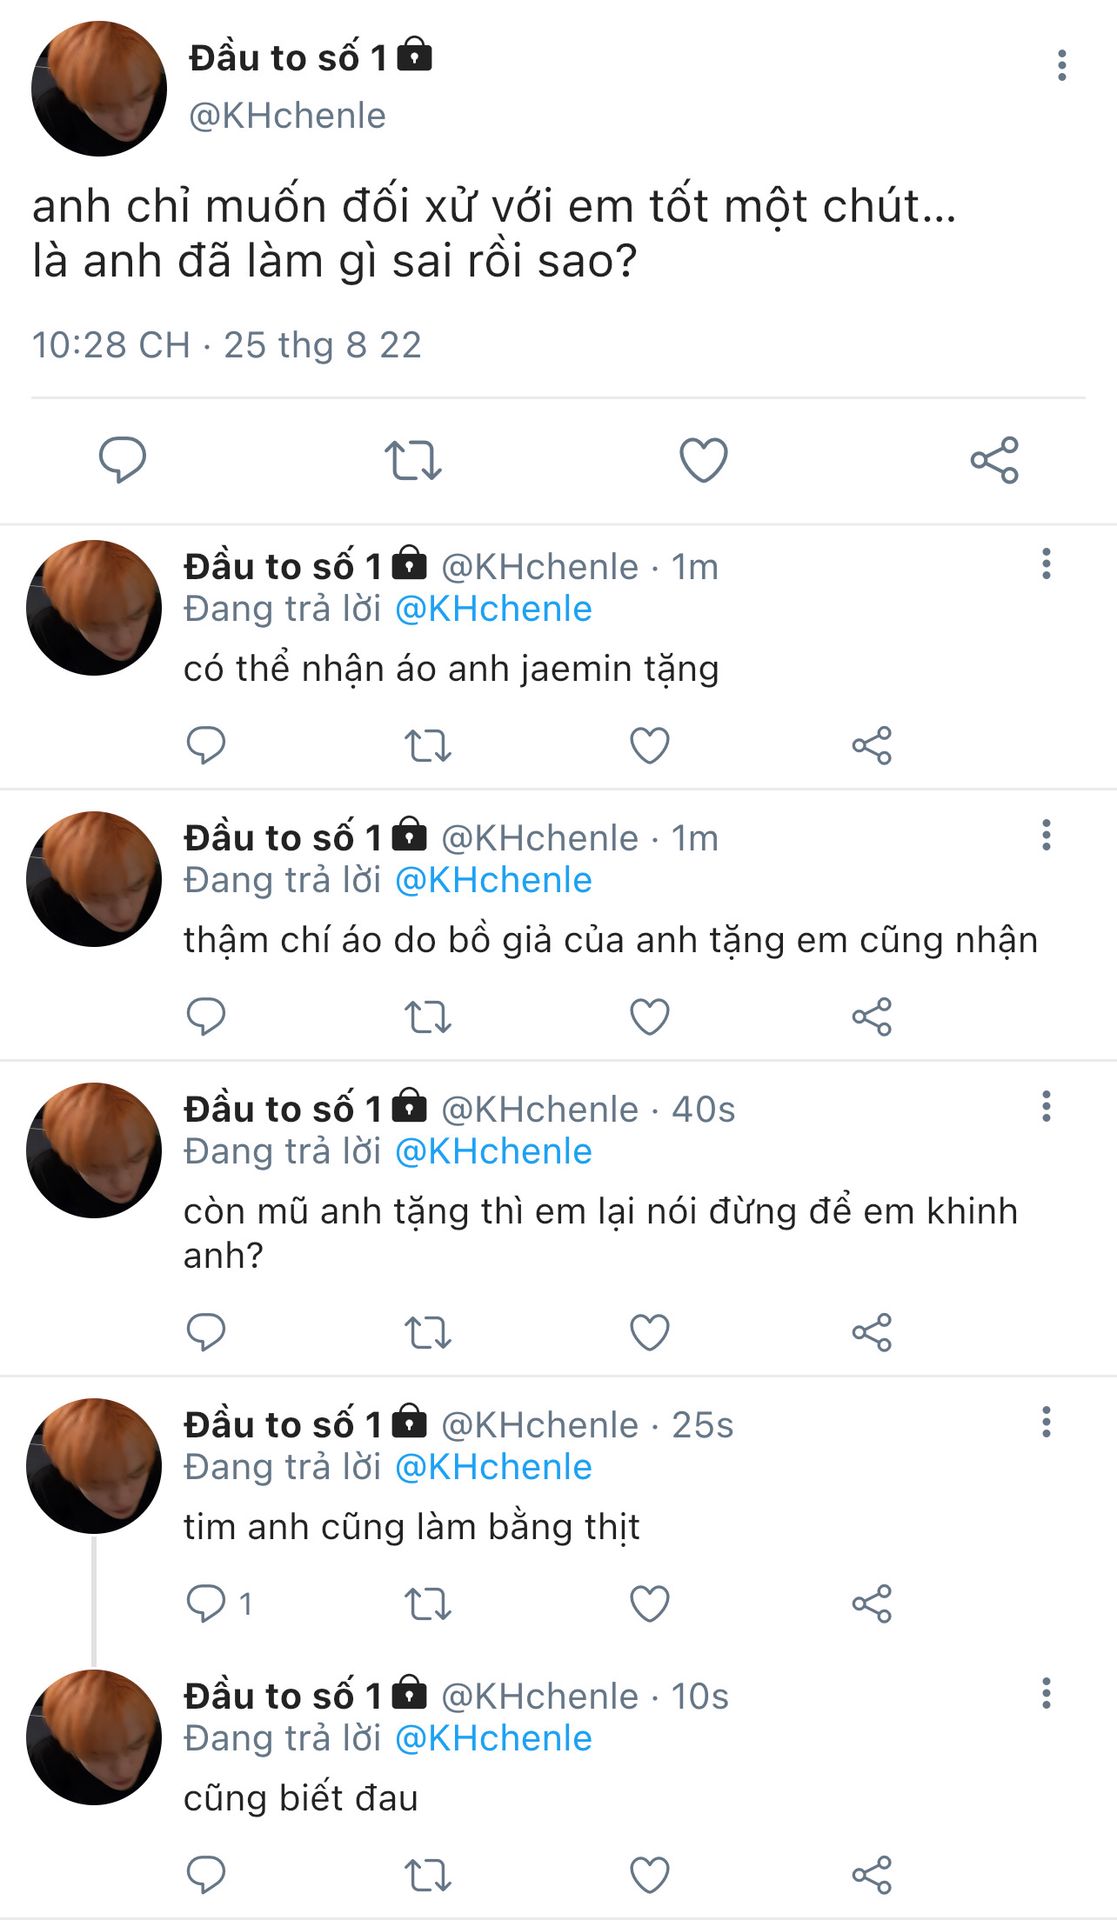Open three-dot menu on the 25s reply
This screenshot has width=1117, height=1920.
coord(1046,1421)
